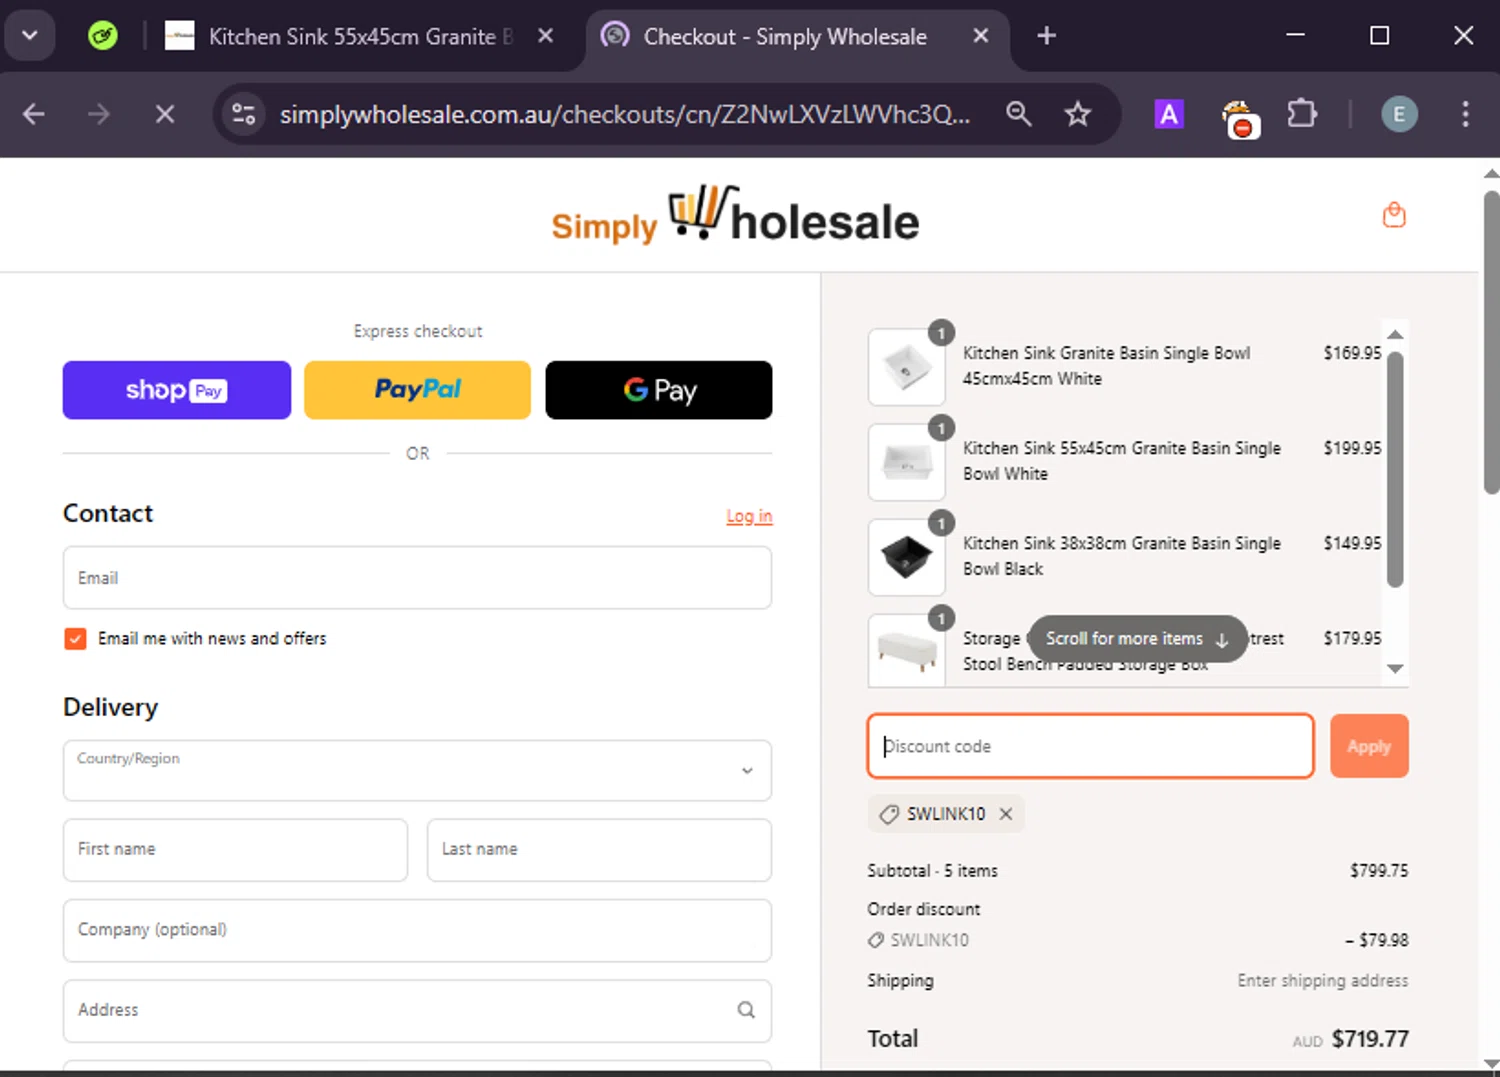1500x1077 pixels.
Task: Open the E profile avatar
Action: point(1399,114)
